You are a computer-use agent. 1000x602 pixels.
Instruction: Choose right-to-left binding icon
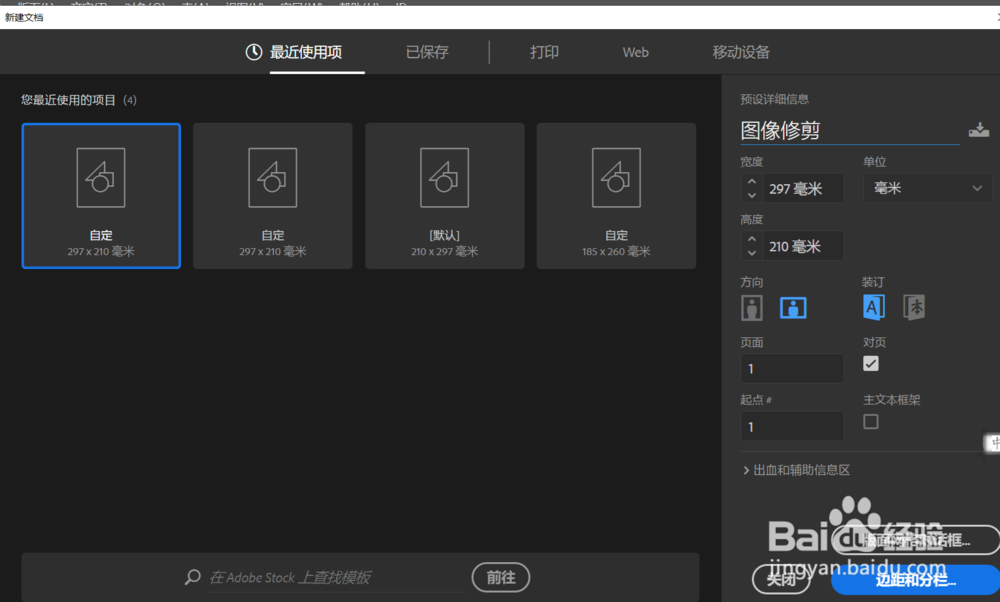(x=914, y=307)
